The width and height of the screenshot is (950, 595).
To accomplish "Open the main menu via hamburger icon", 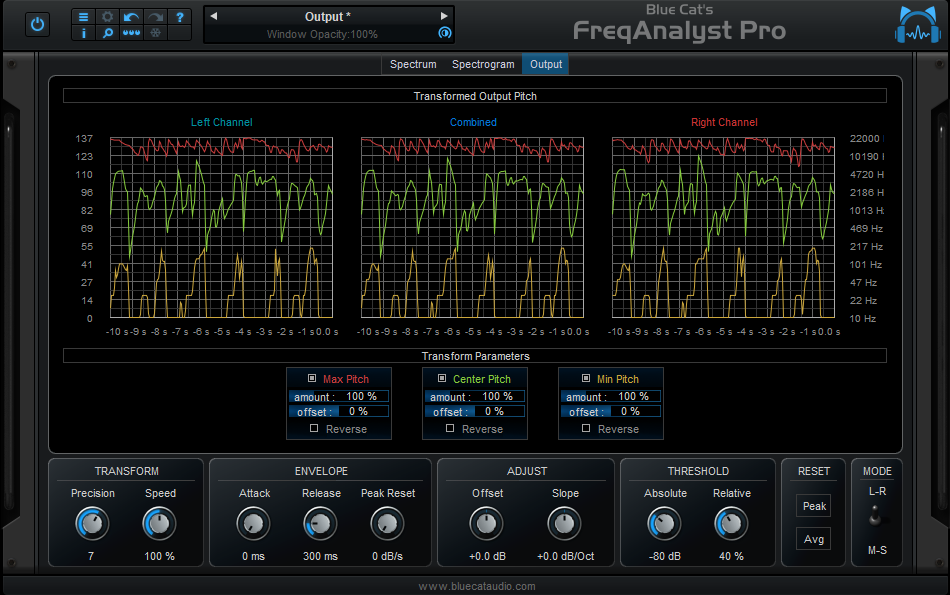I will click(84, 17).
